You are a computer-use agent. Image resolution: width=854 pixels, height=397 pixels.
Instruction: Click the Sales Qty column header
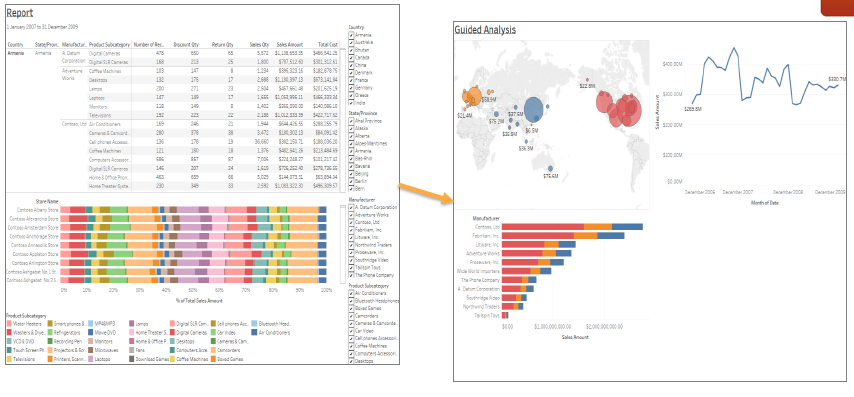point(259,45)
